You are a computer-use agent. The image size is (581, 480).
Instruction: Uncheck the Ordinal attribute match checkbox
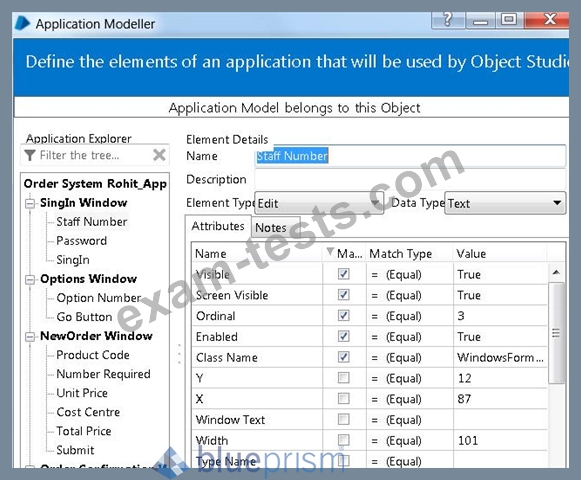[343, 315]
